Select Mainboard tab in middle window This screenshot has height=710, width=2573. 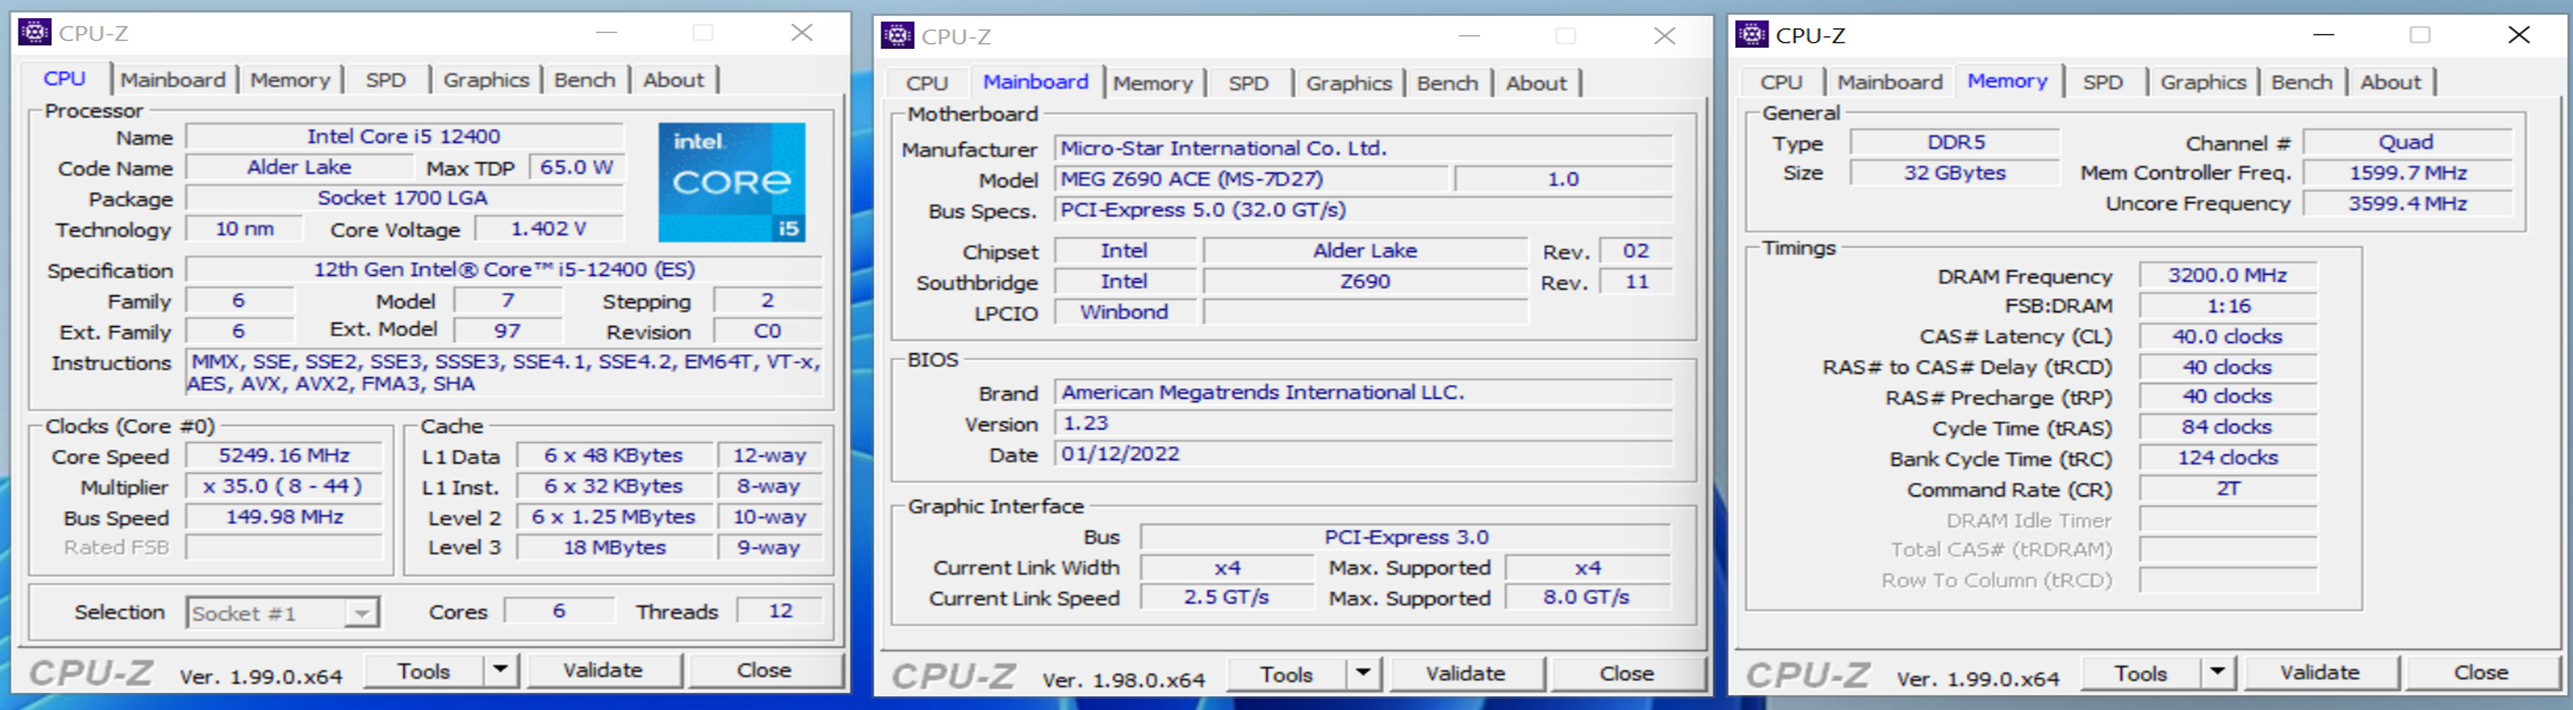1036,82
